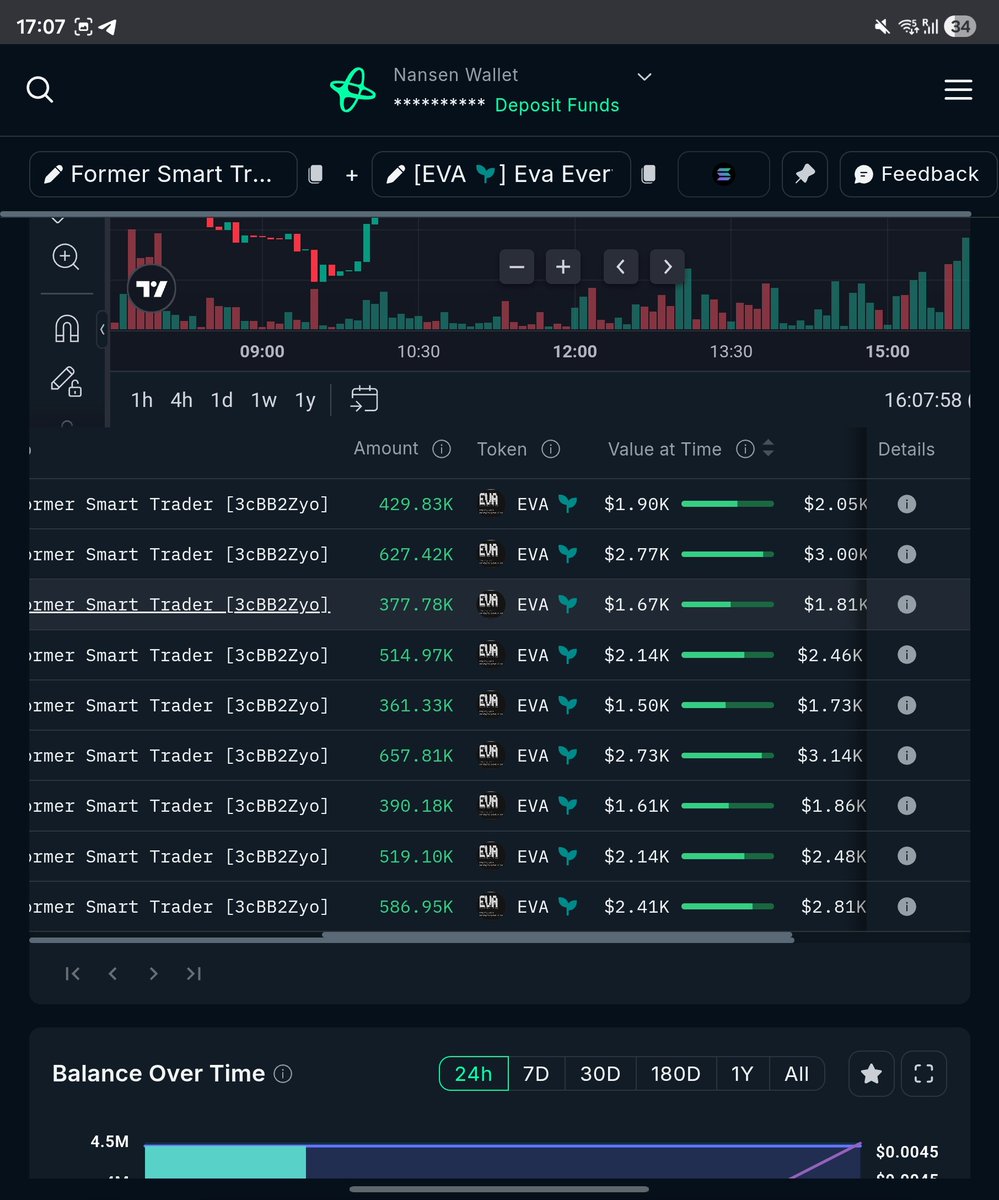Expand the collapsed left panel arrow above magnifier
The height and width of the screenshot is (1200, 999).
[57, 219]
